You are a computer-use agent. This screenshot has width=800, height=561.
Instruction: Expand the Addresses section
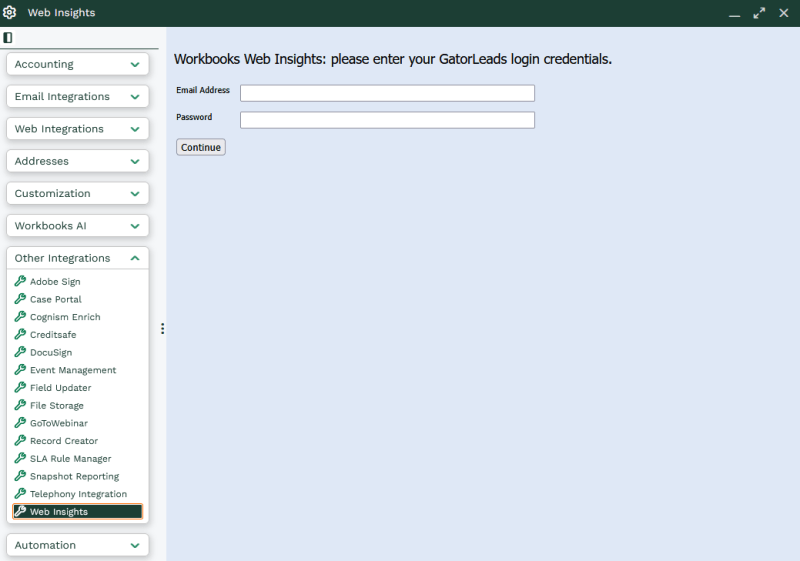click(x=78, y=161)
